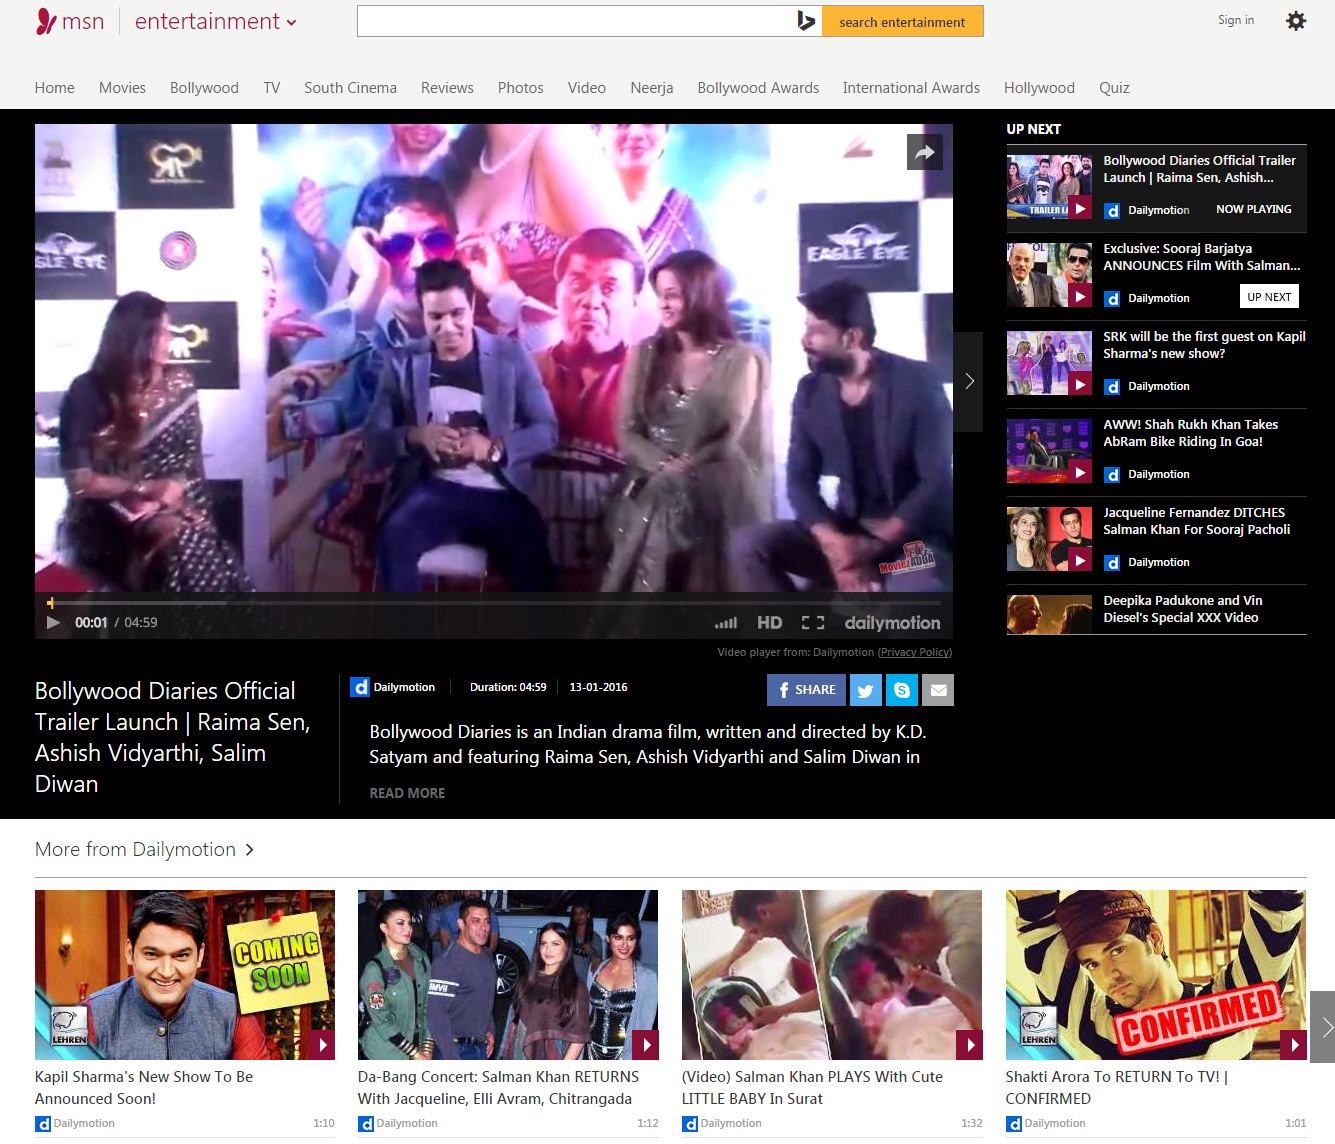This screenshot has height=1144, width=1335.
Task: Click the Facebook SHARE button
Action: click(806, 690)
